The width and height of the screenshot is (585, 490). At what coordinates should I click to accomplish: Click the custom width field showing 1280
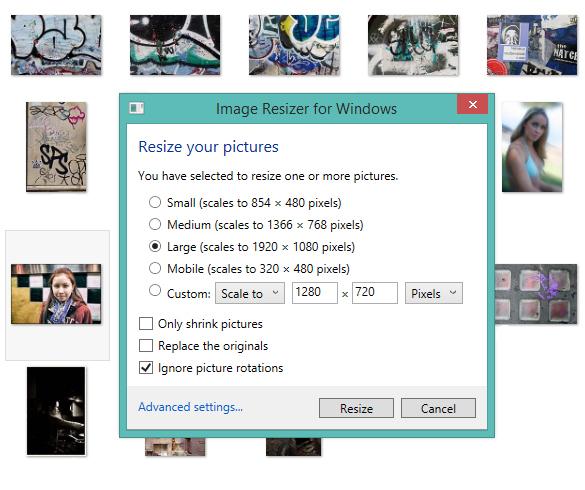315,293
